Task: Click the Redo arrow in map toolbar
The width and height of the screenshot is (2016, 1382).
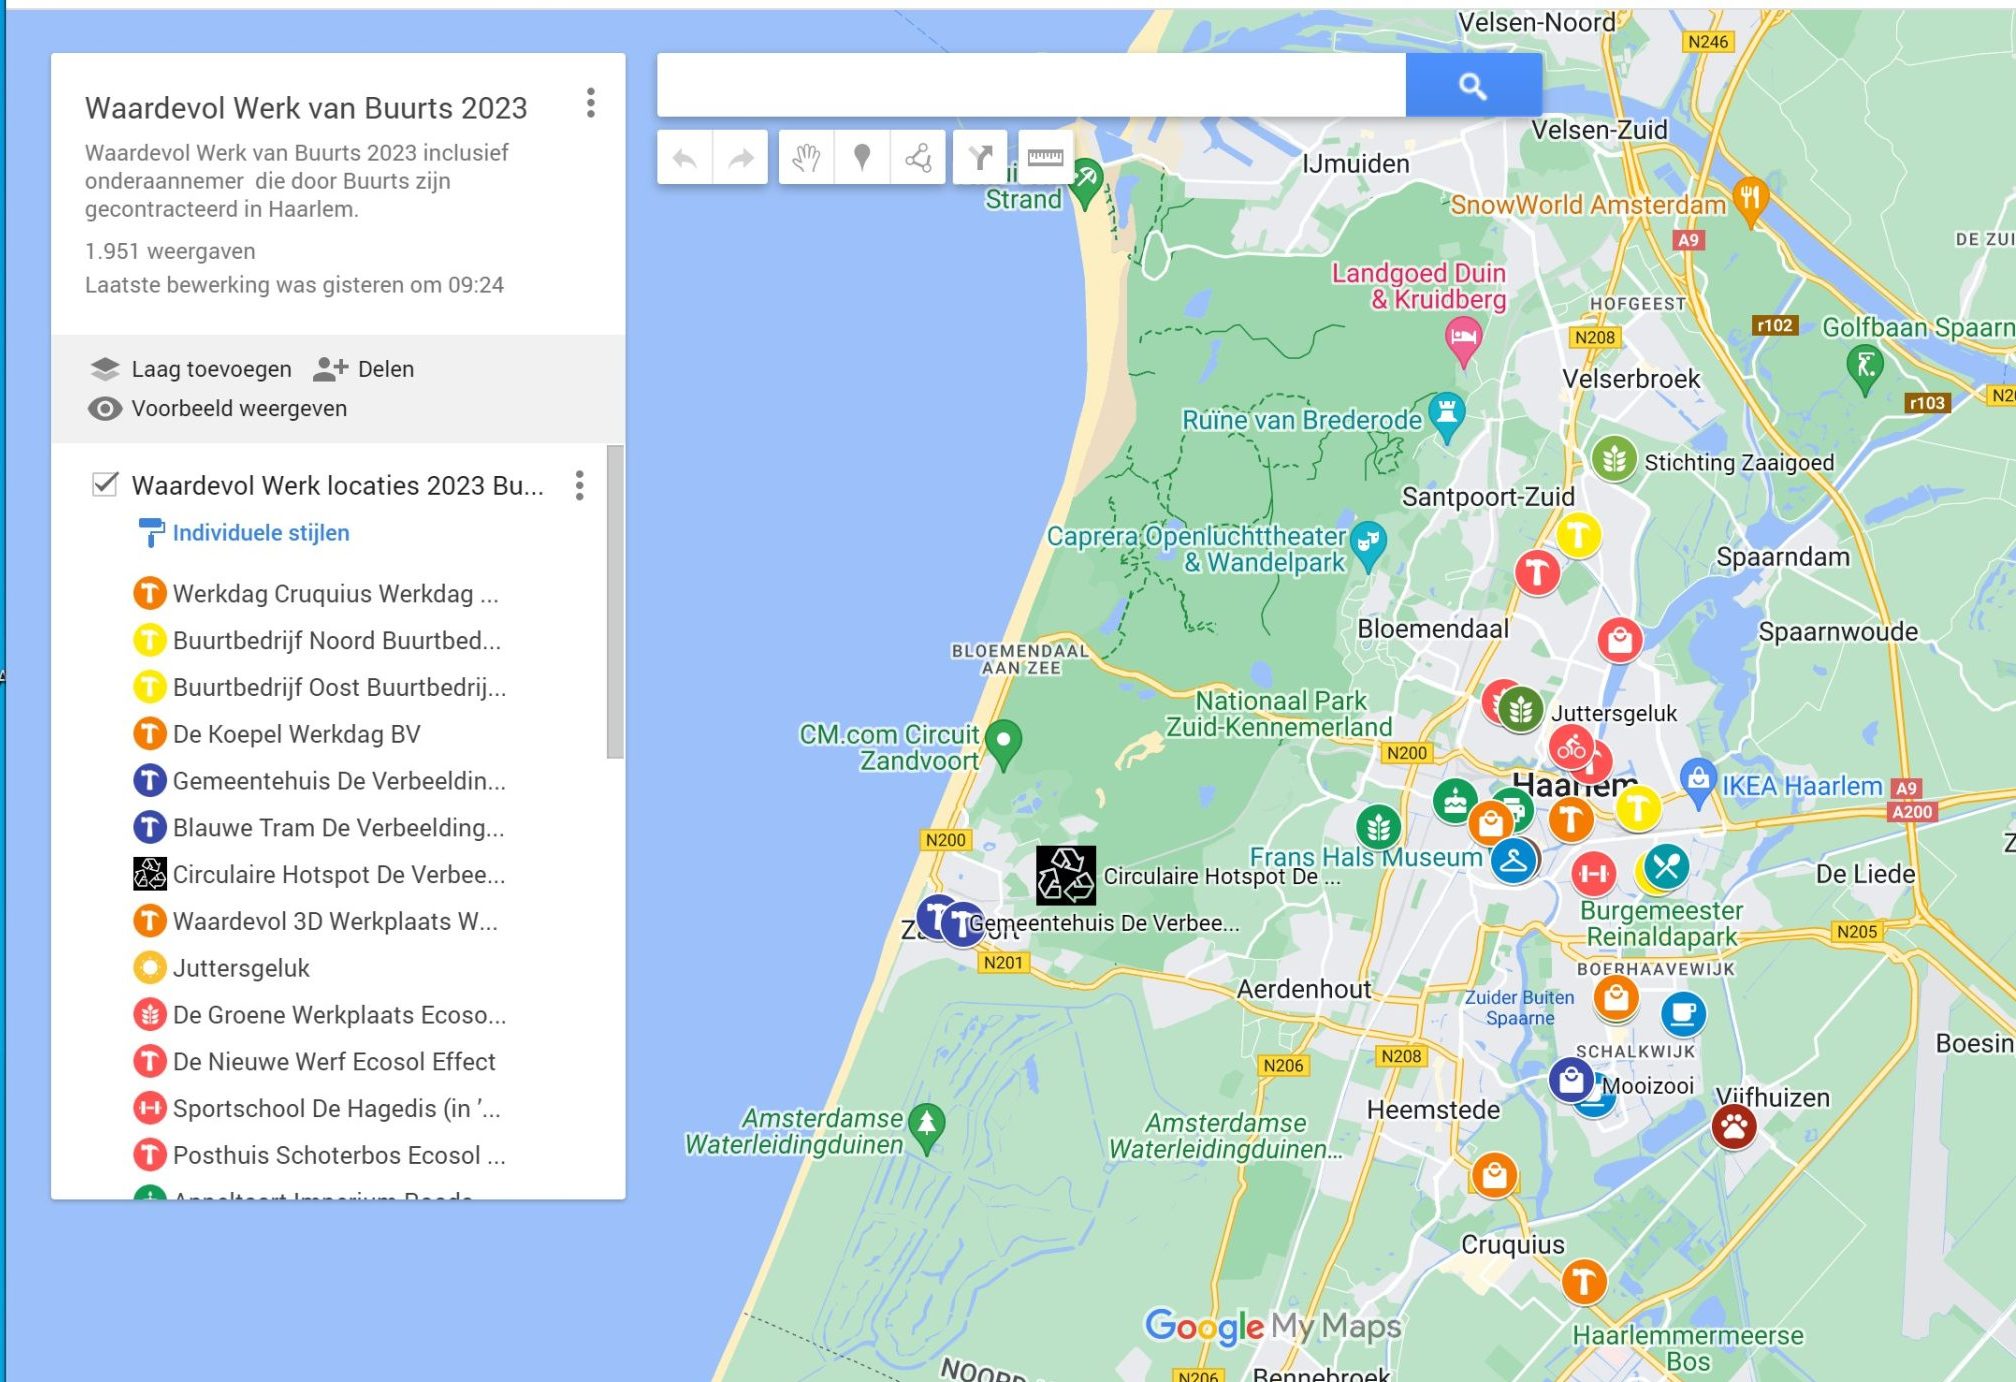Action: pos(741,158)
